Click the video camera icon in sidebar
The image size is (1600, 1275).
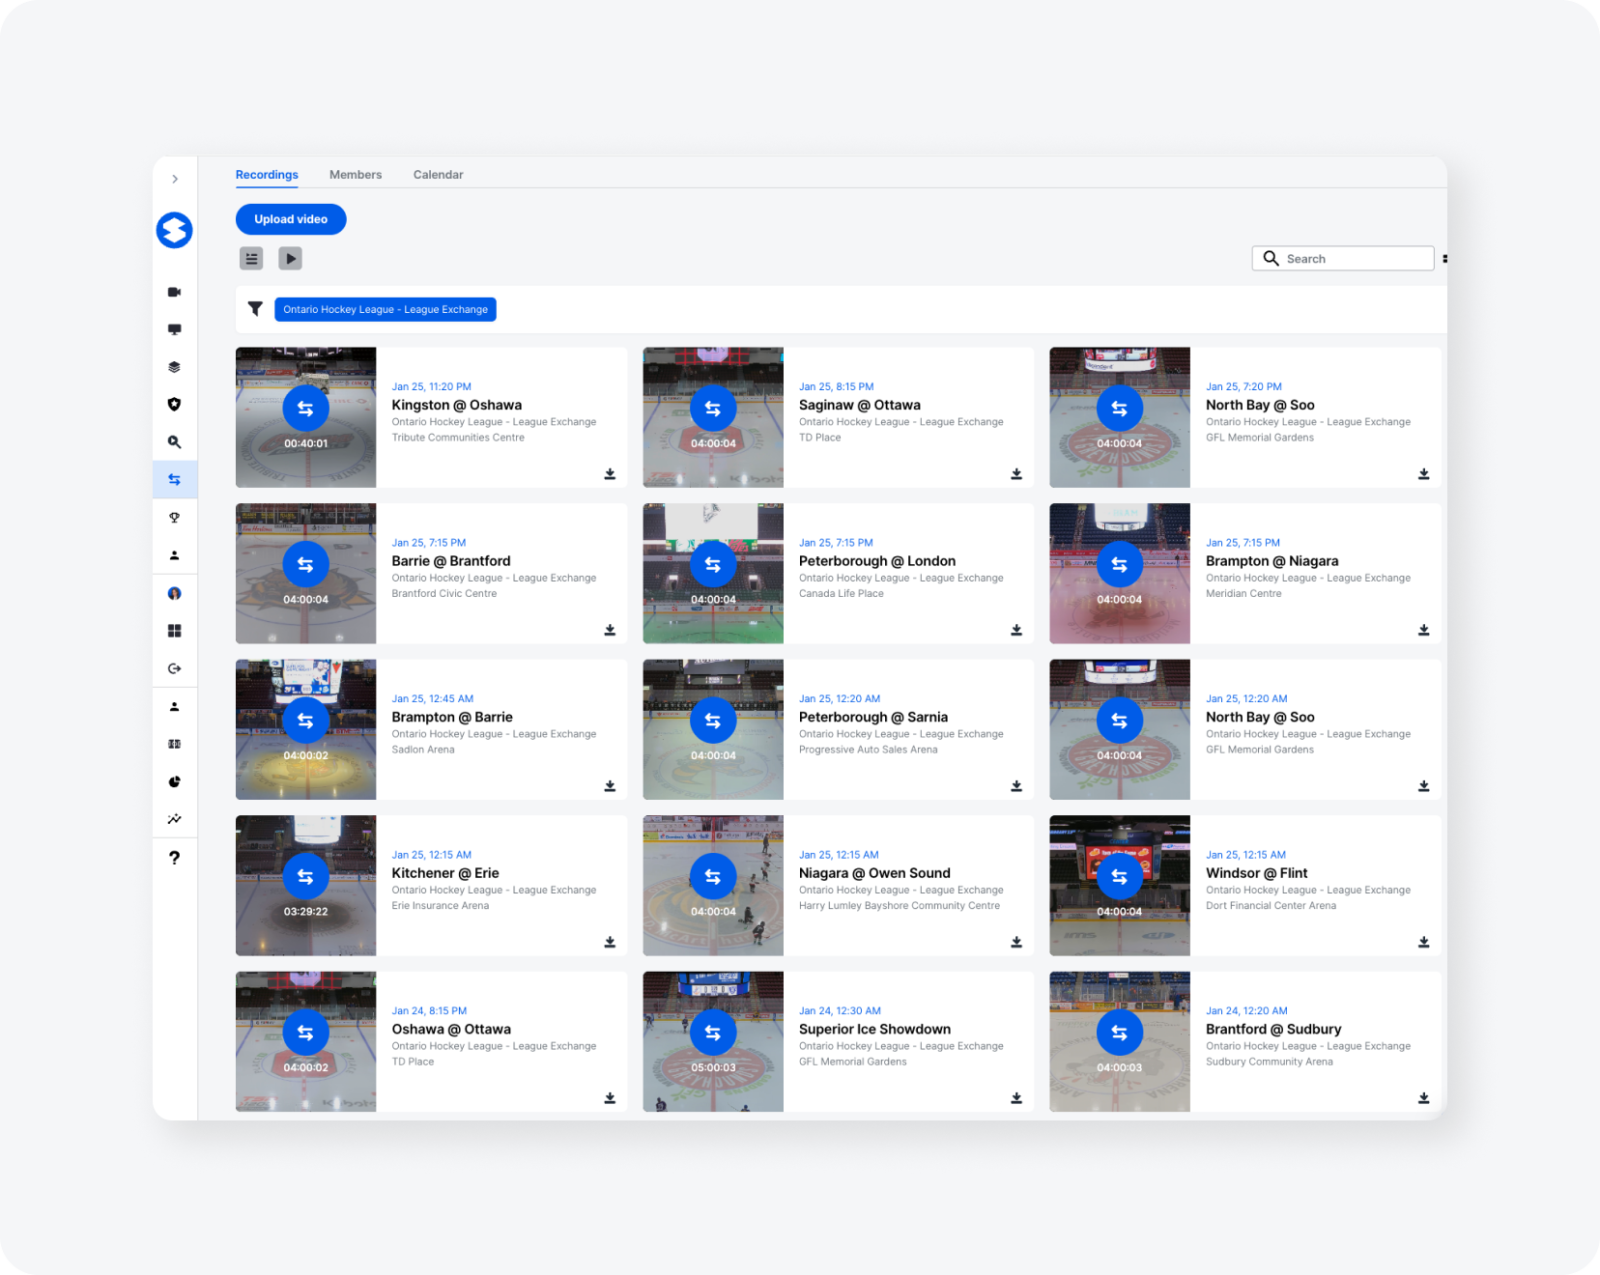pyautogui.click(x=174, y=292)
